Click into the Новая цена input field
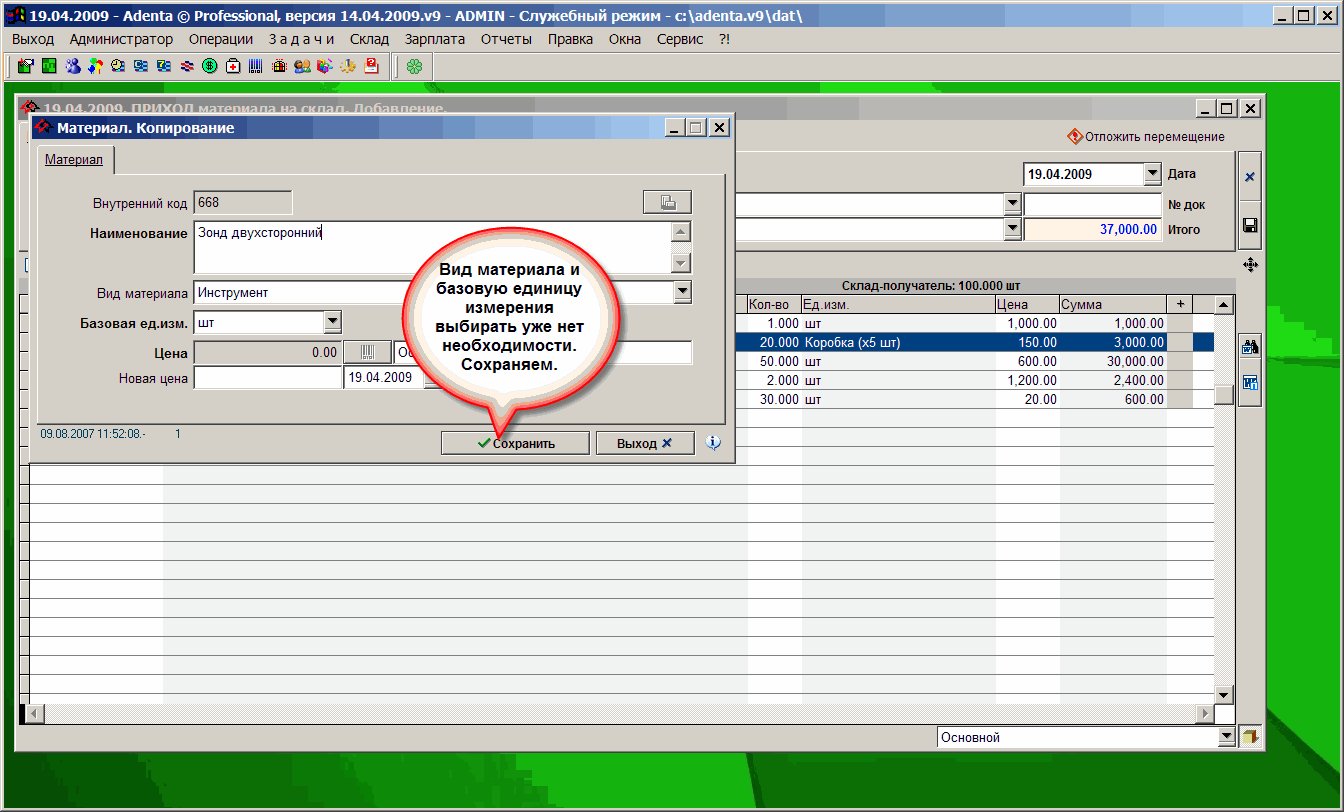The height and width of the screenshot is (812, 1344). point(267,378)
